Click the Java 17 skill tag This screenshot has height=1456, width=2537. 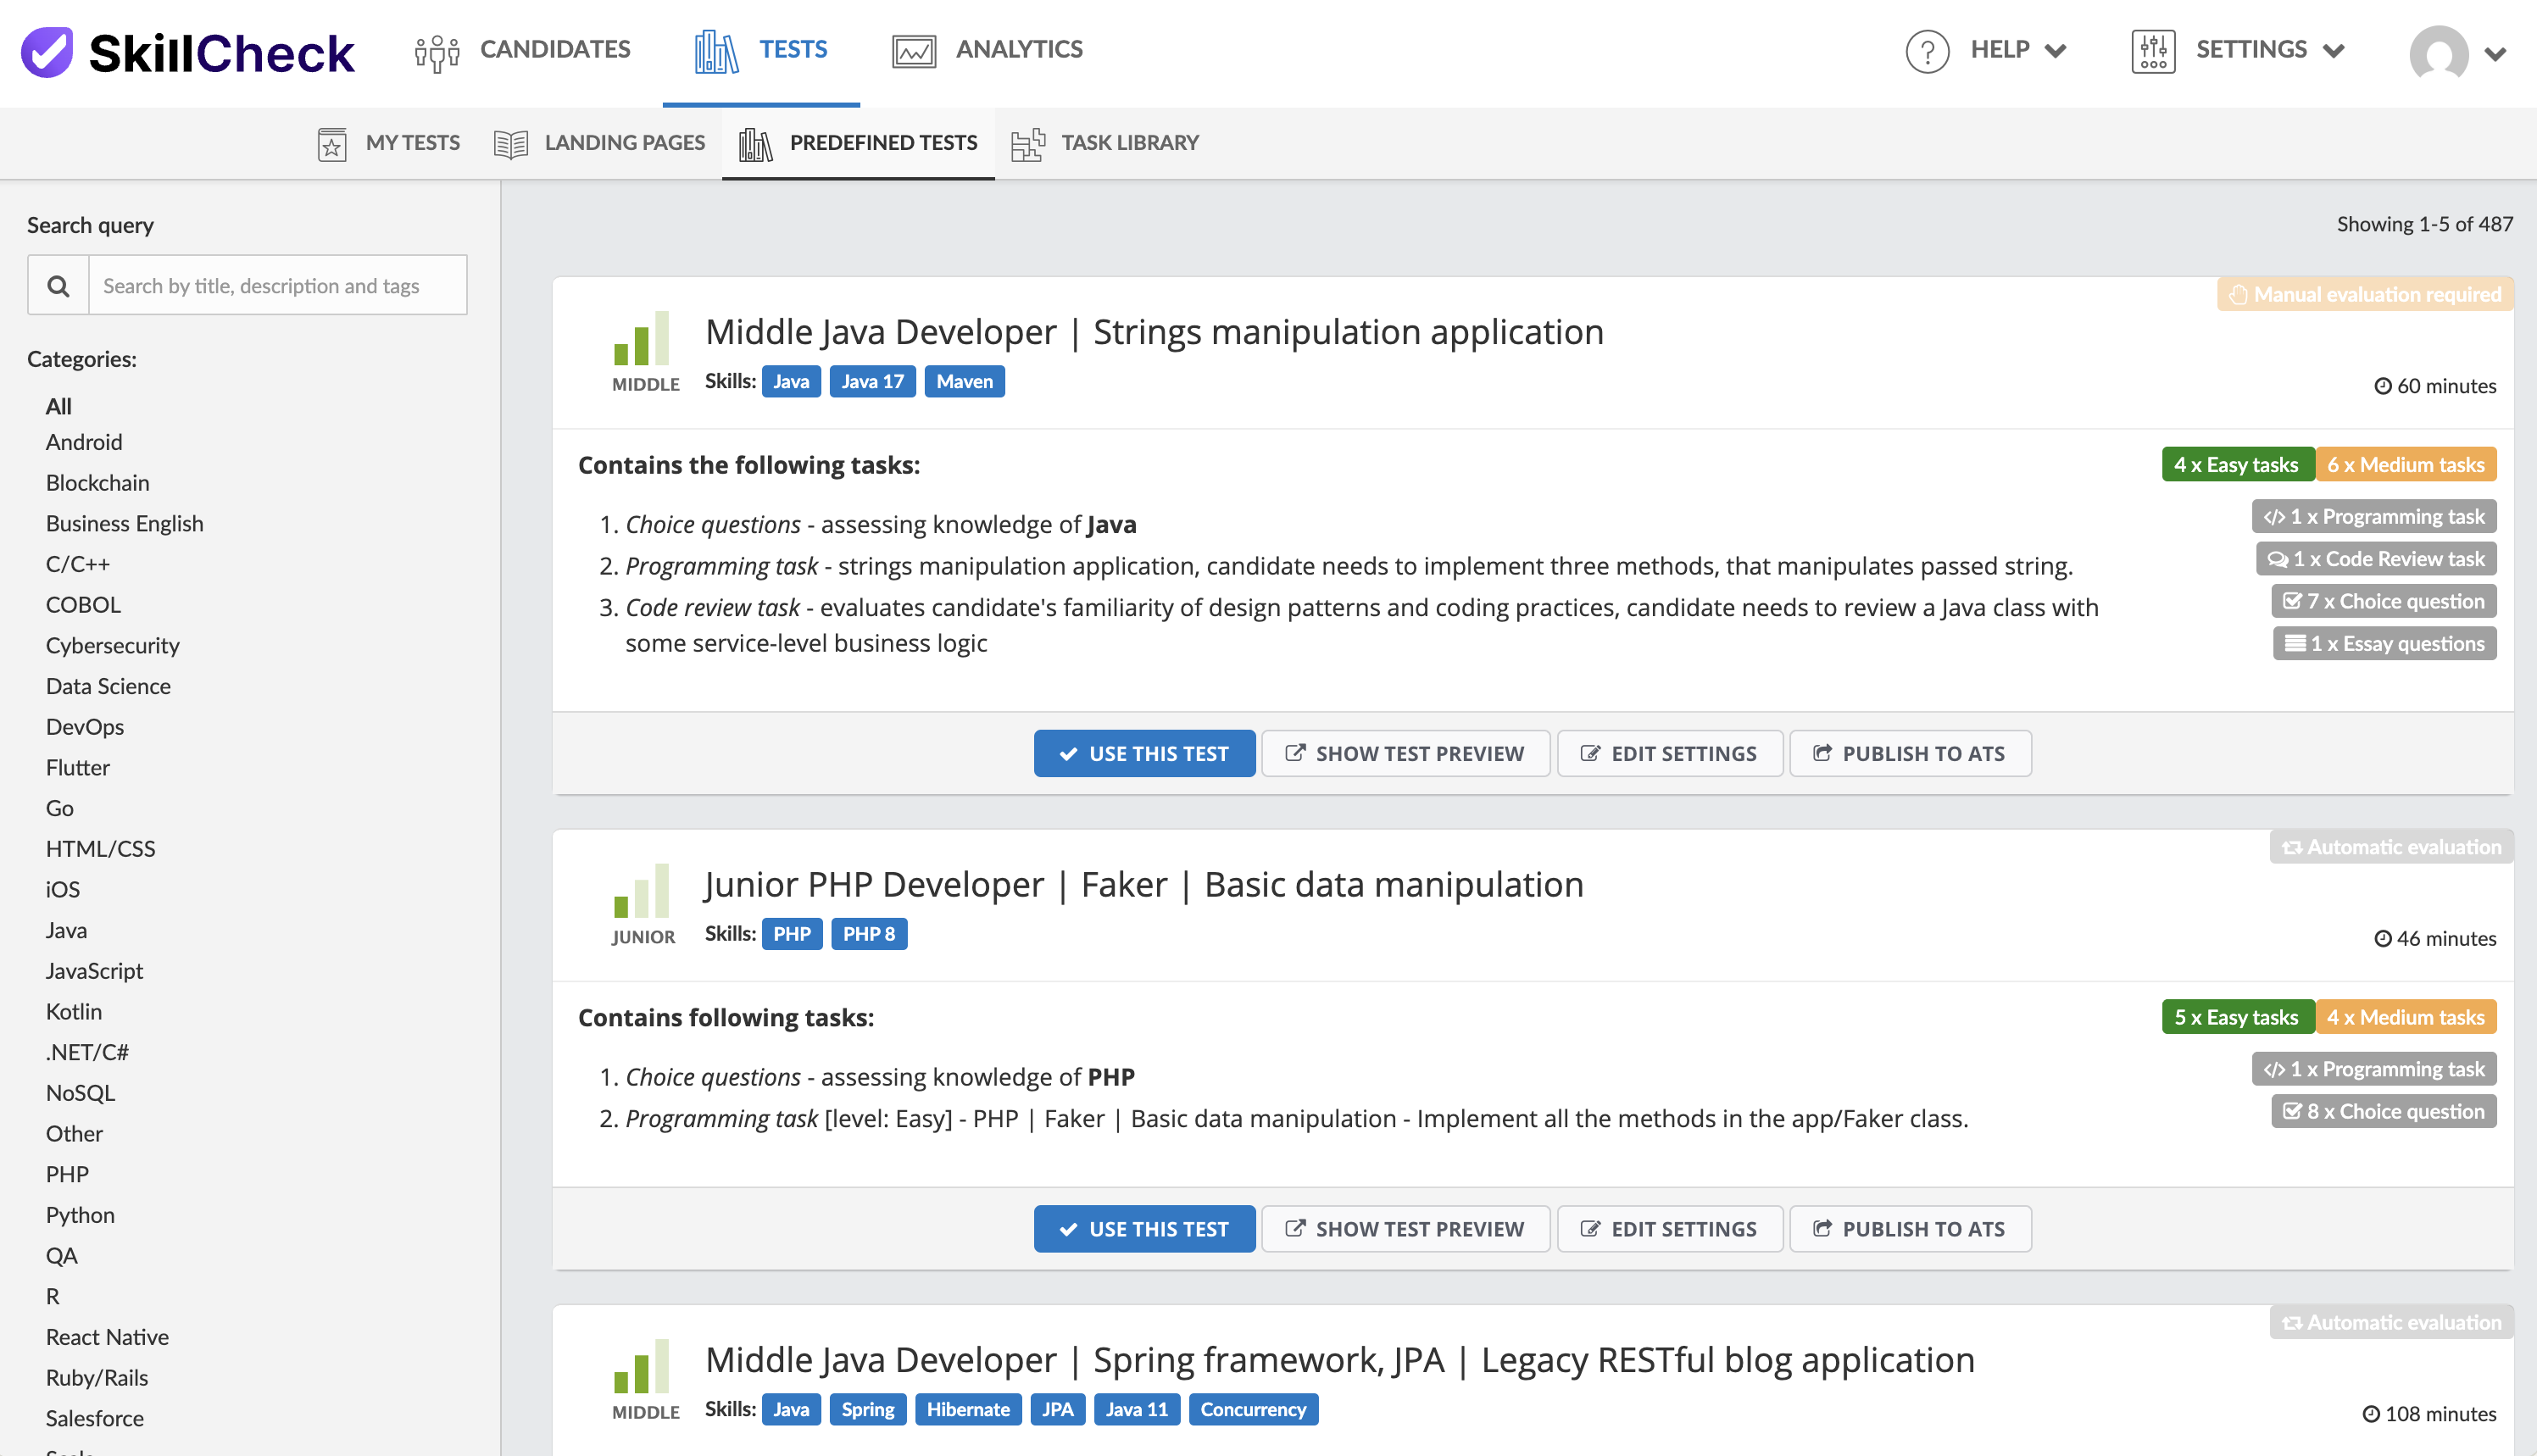[872, 381]
